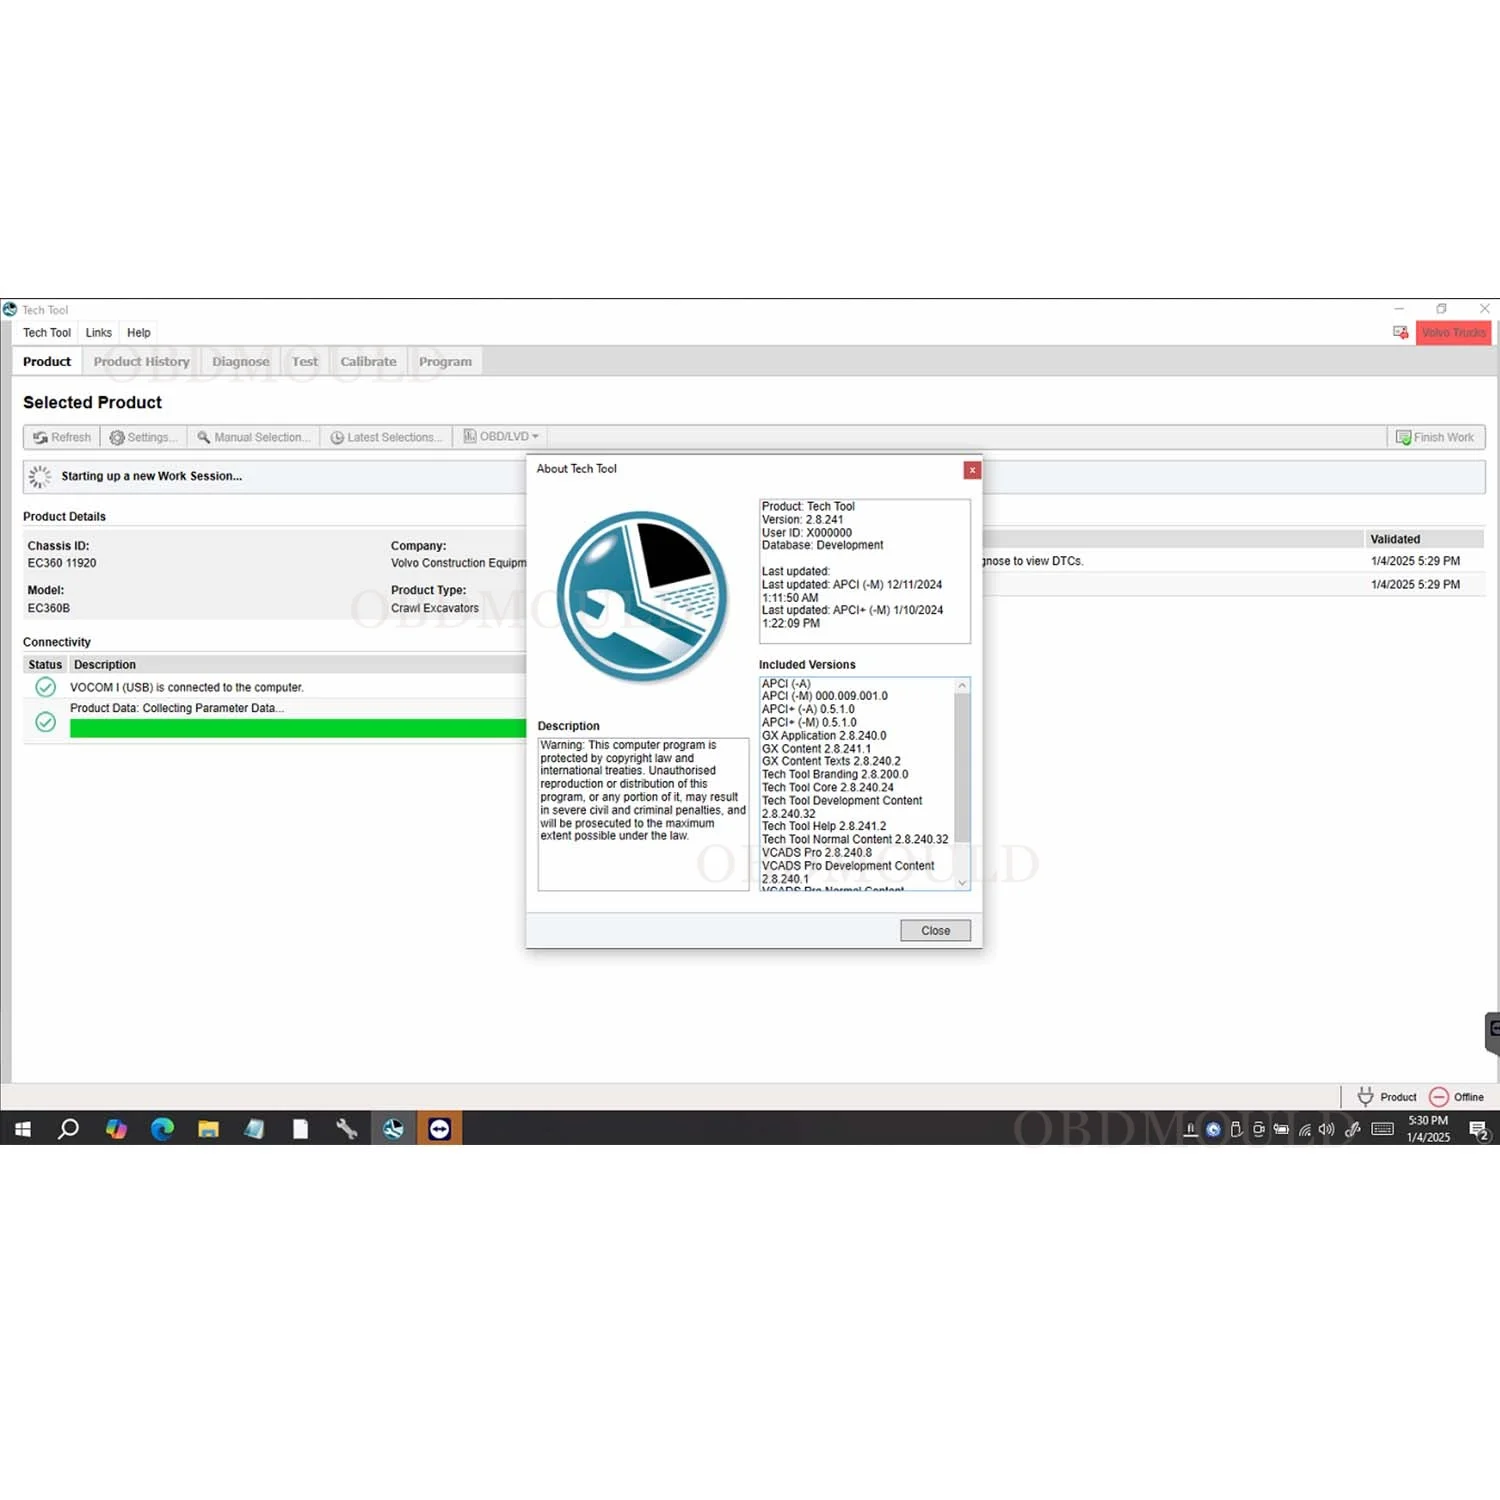Open TeamViewer from the taskbar
The width and height of the screenshot is (1500, 1500).
pyautogui.click(x=439, y=1129)
